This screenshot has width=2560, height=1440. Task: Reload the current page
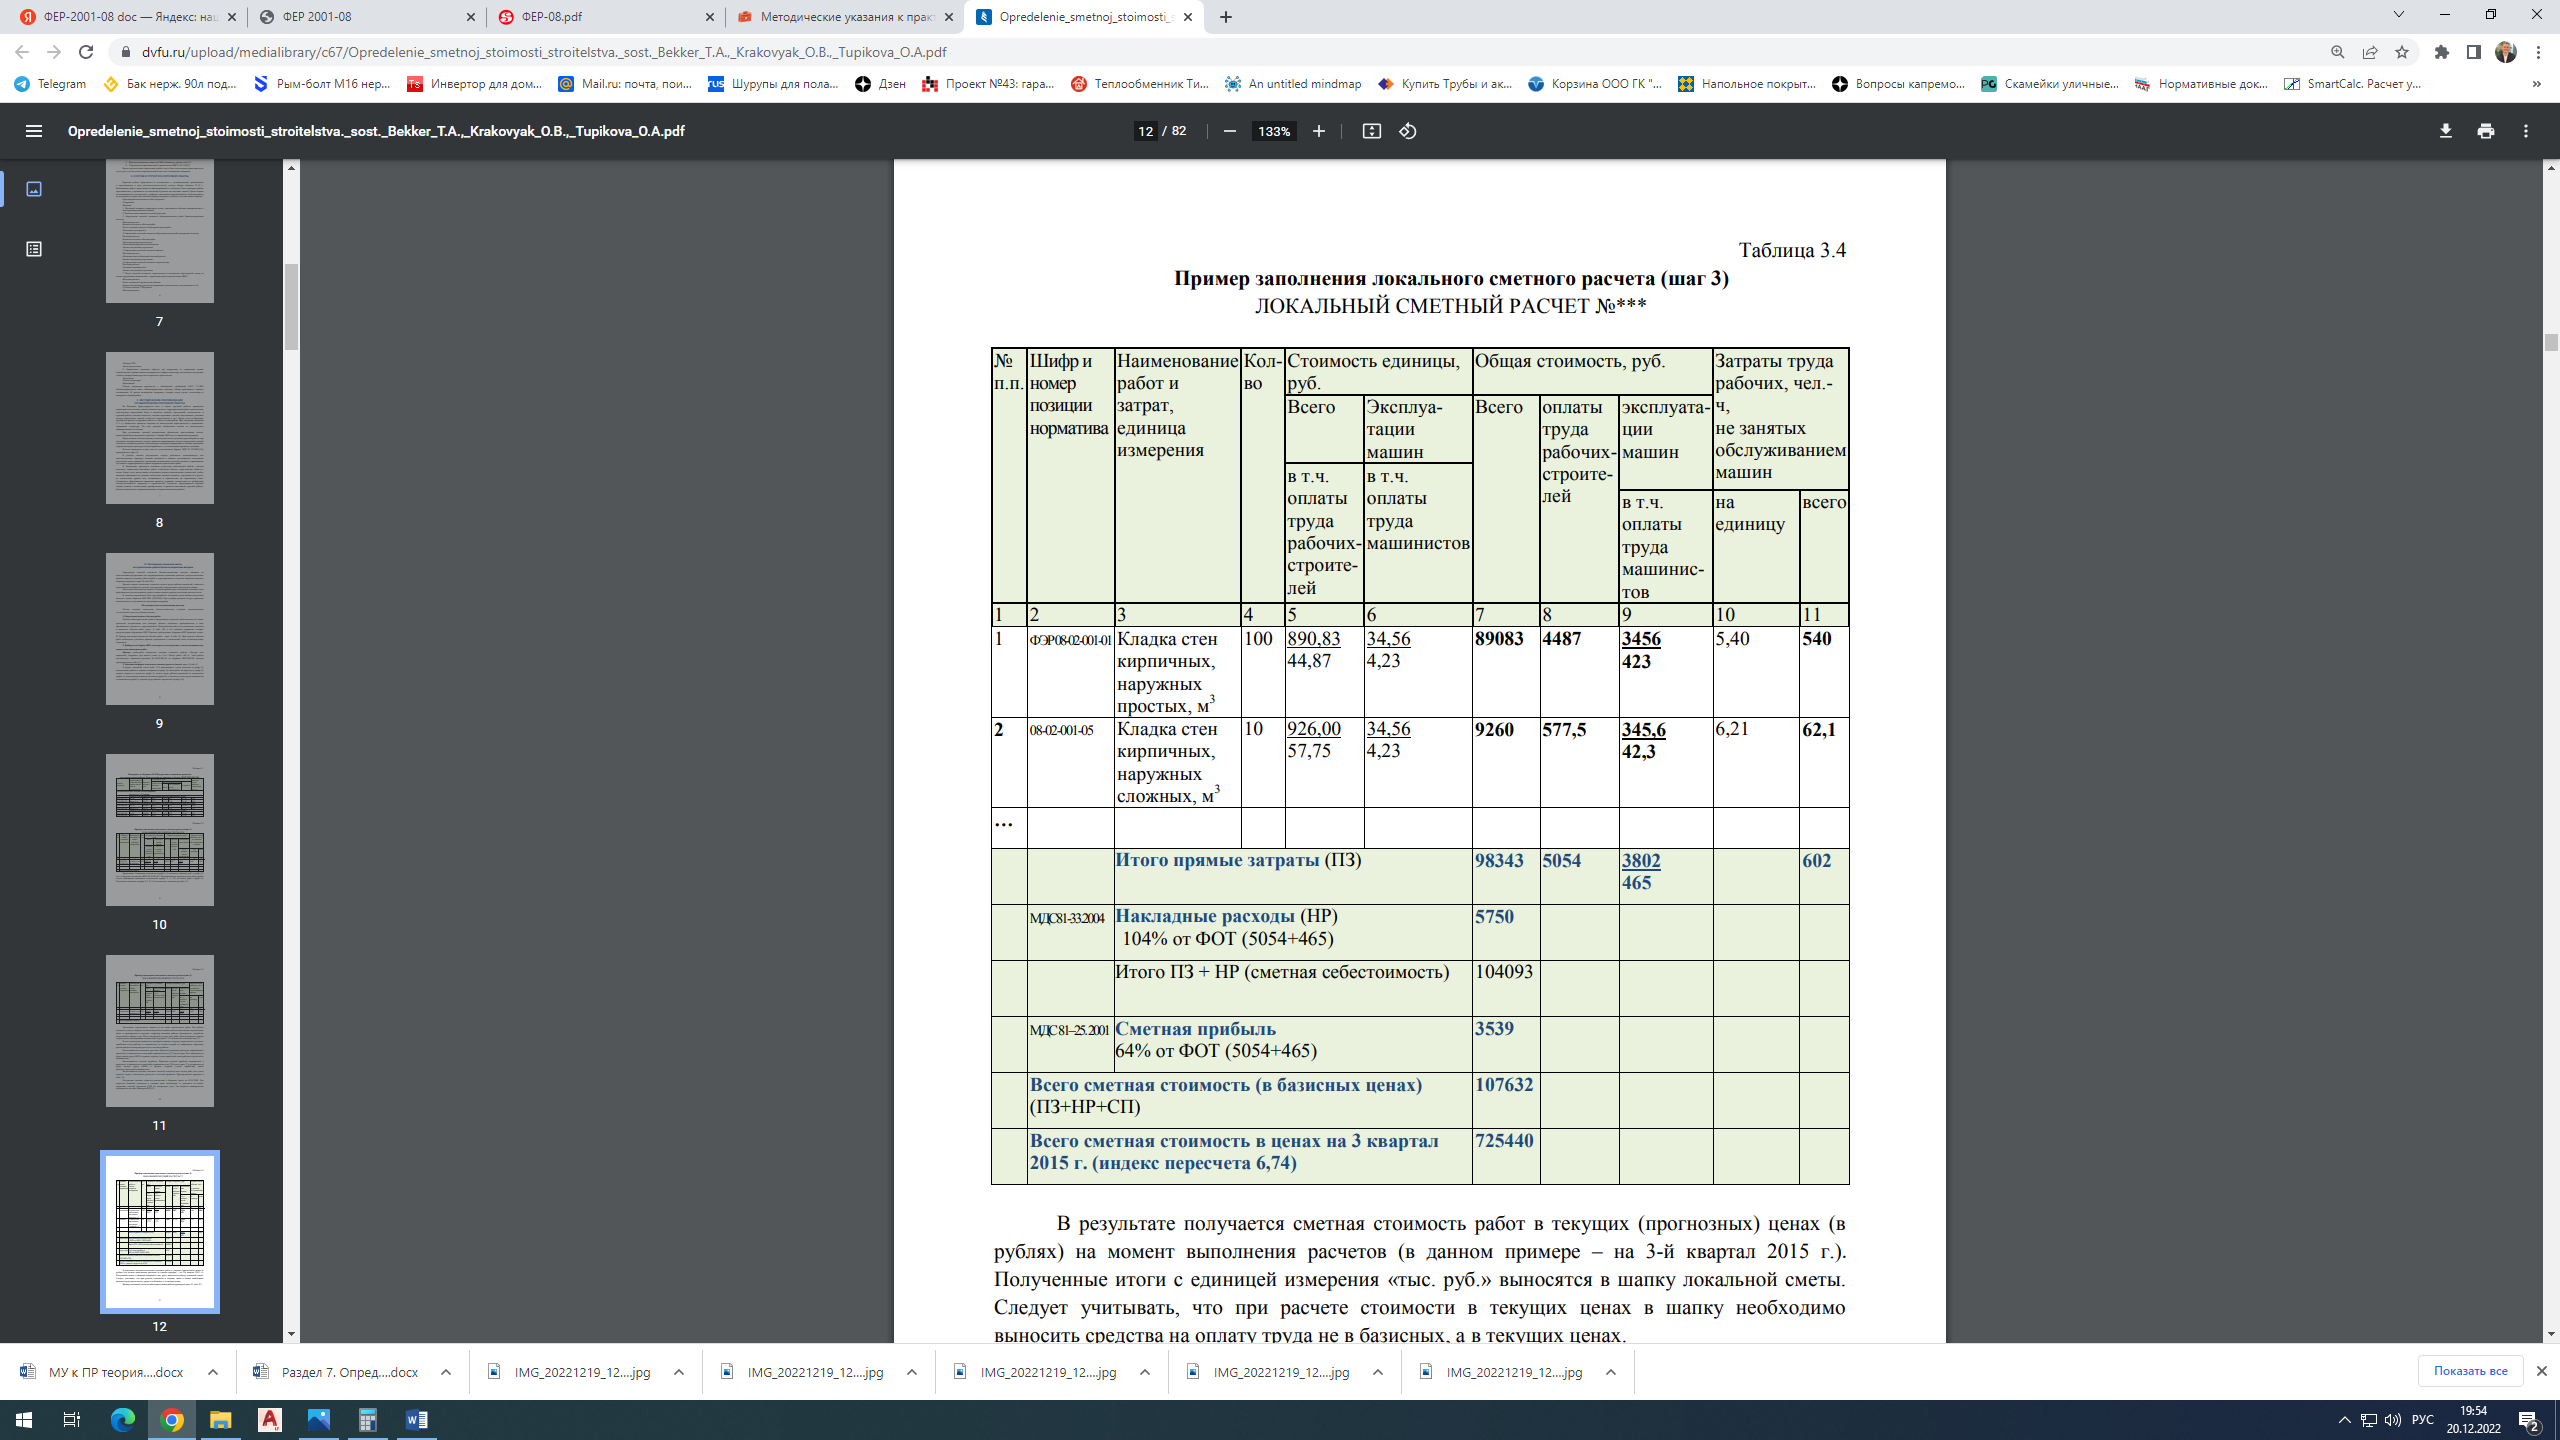pos(86,52)
